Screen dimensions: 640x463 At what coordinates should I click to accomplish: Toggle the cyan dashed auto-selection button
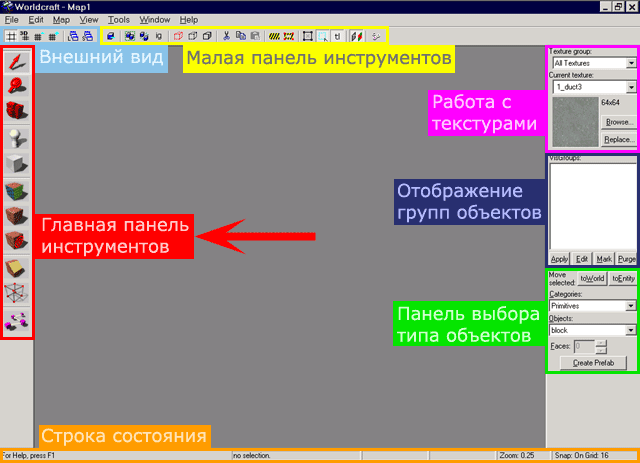[x=322, y=36]
